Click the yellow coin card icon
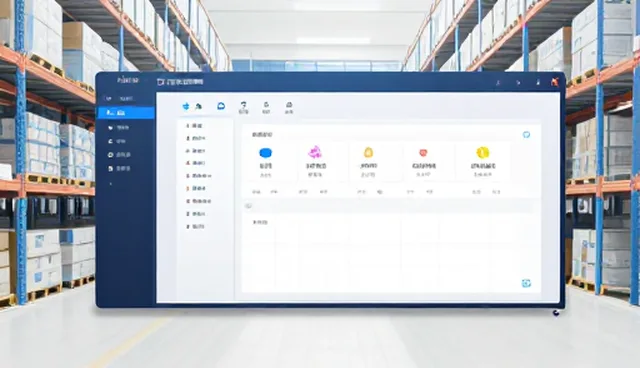This screenshot has height=368, width=640. click(x=482, y=152)
